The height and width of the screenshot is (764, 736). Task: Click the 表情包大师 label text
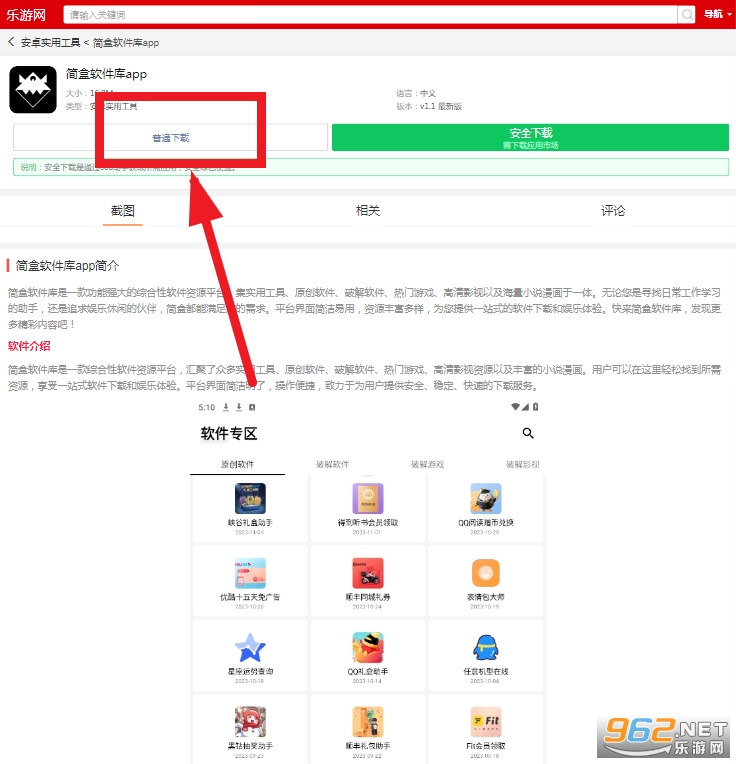click(486, 597)
